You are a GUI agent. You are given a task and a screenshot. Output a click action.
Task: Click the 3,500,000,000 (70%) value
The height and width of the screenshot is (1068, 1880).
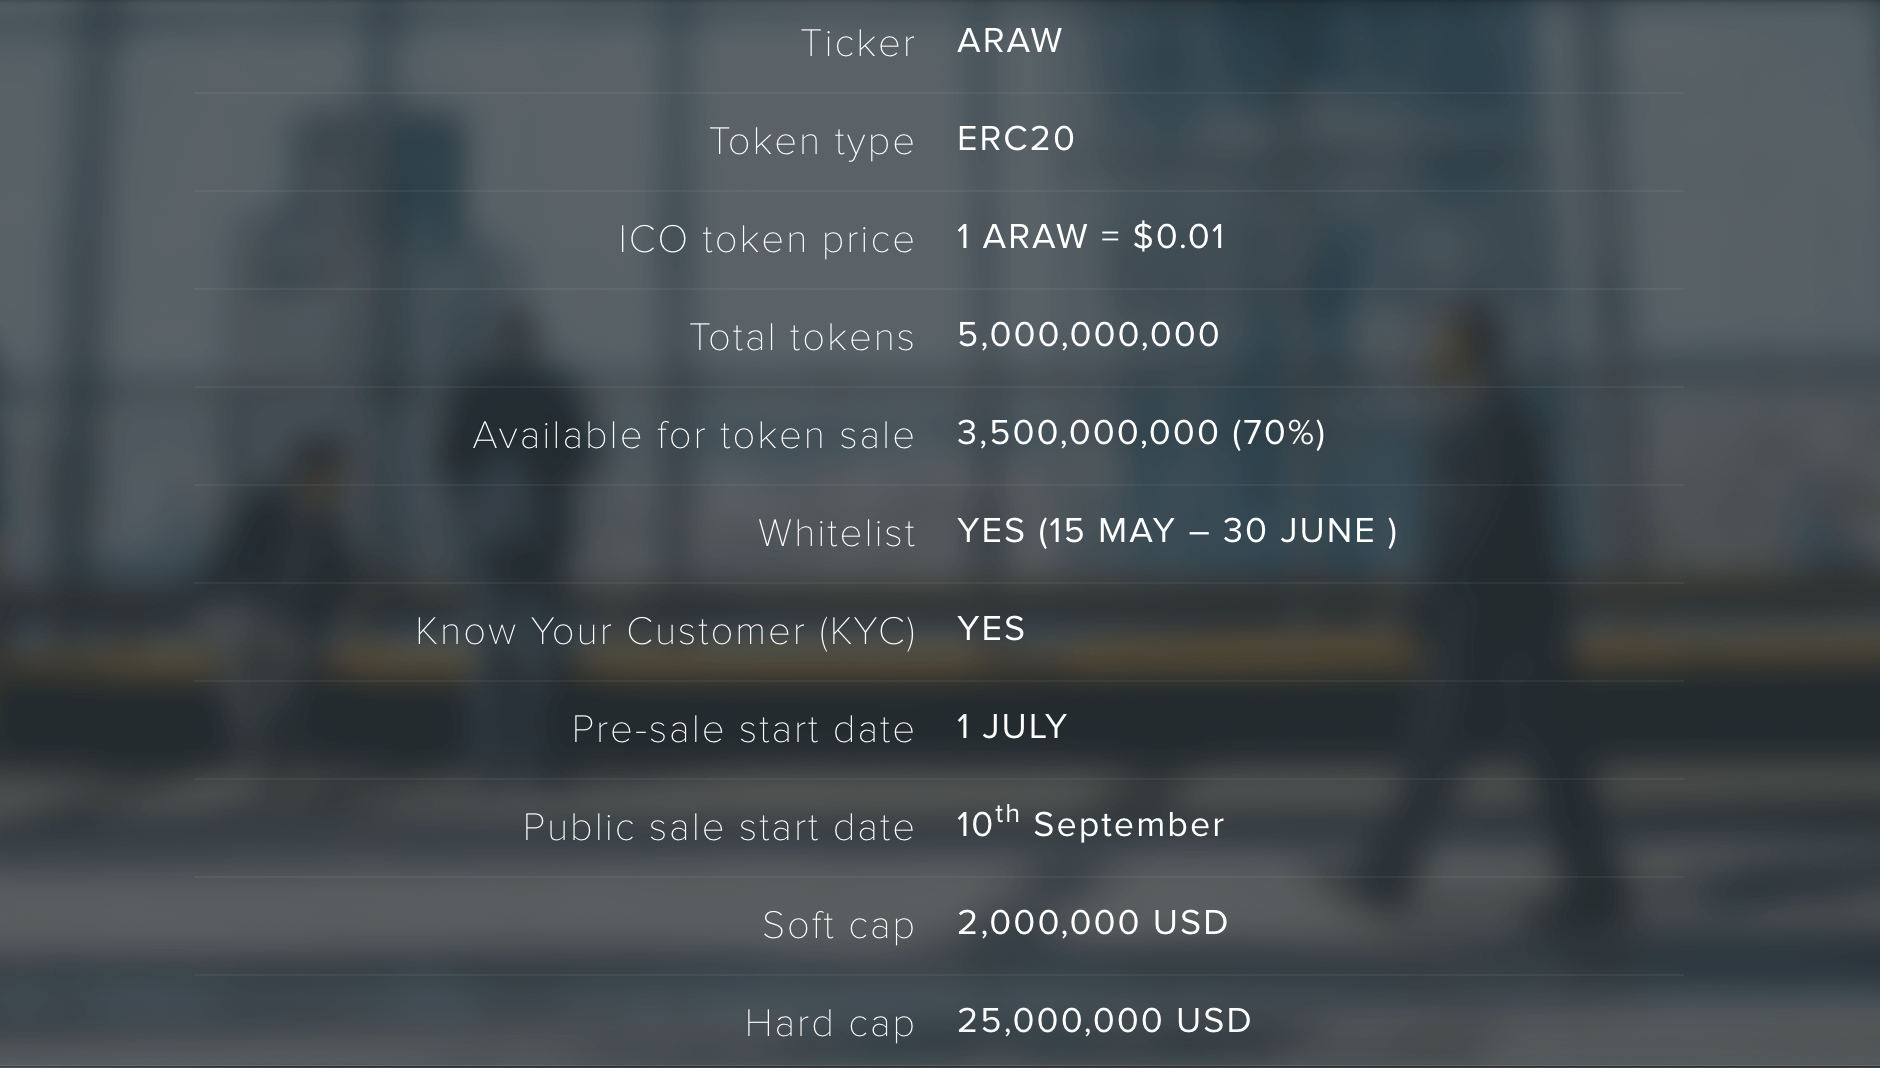1141,433
